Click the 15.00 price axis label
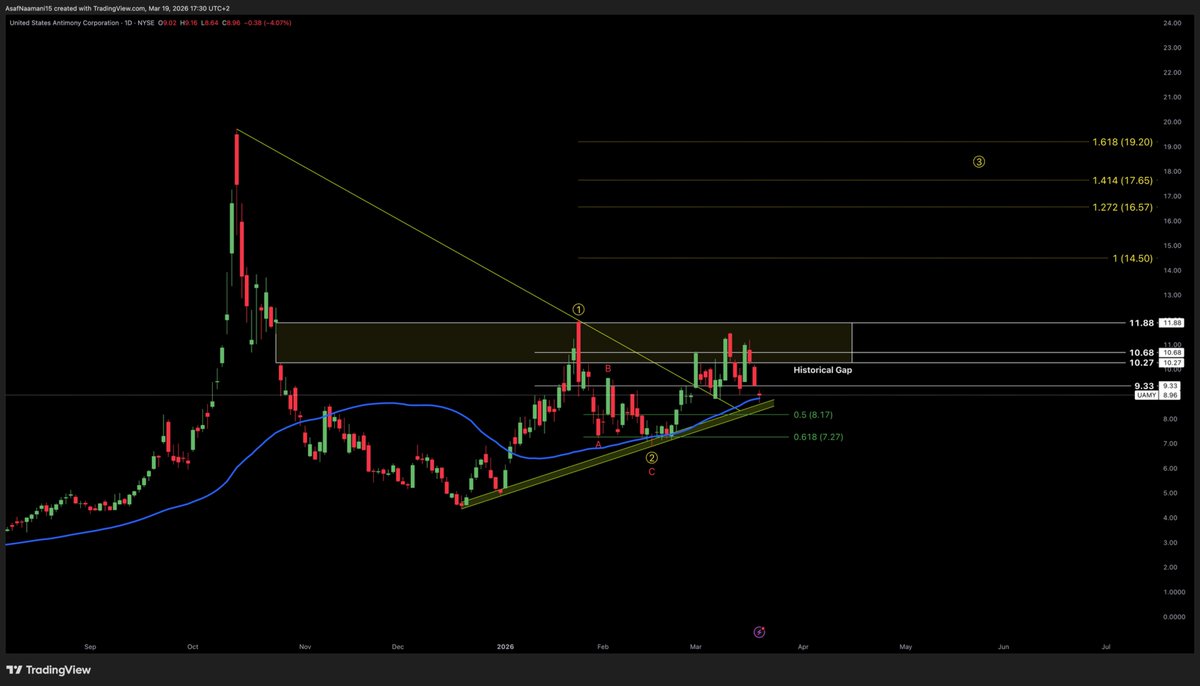Viewport: 1200px width, 686px height. pos(1173,246)
